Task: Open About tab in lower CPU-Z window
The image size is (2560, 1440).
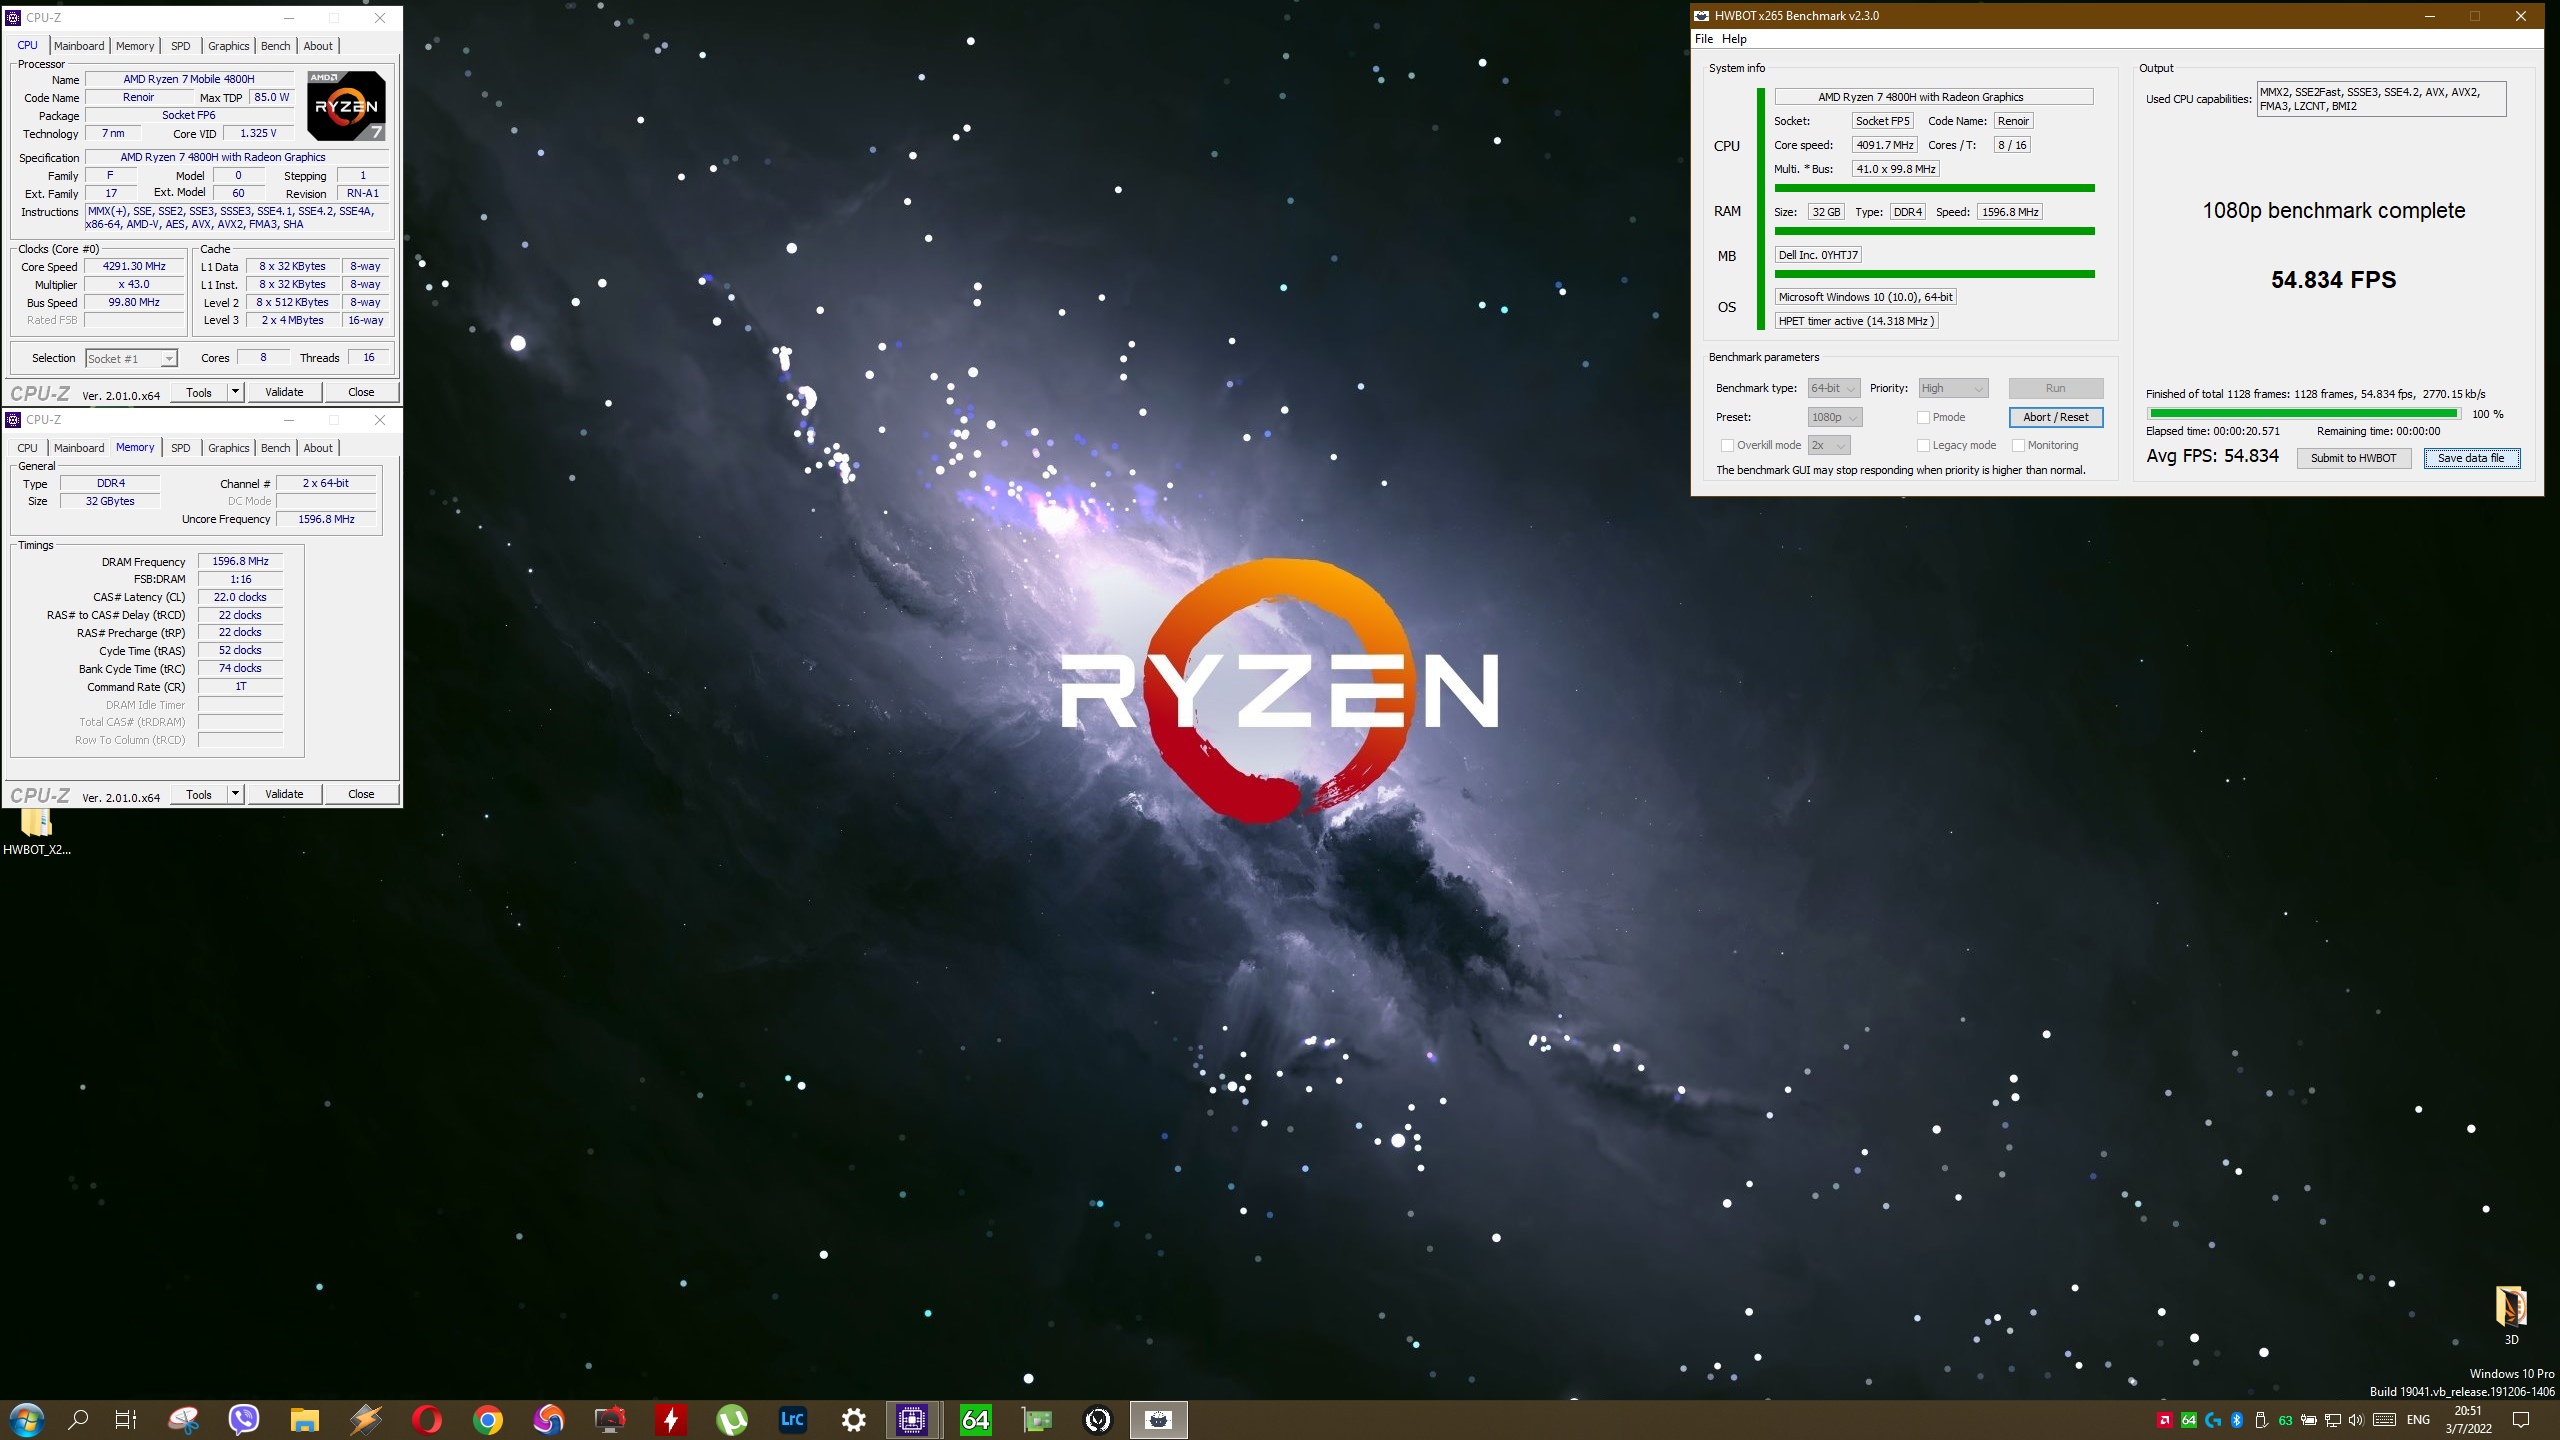Action: click(x=318, y=448)
